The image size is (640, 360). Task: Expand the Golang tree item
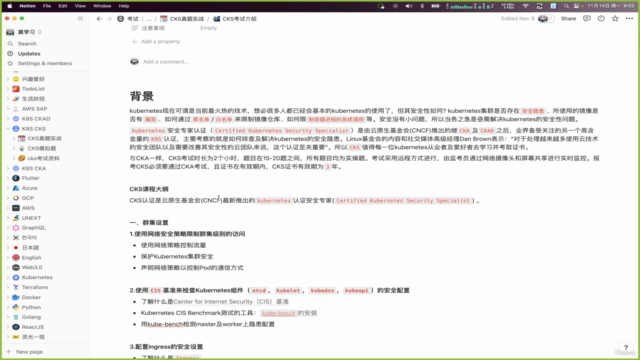8,317
